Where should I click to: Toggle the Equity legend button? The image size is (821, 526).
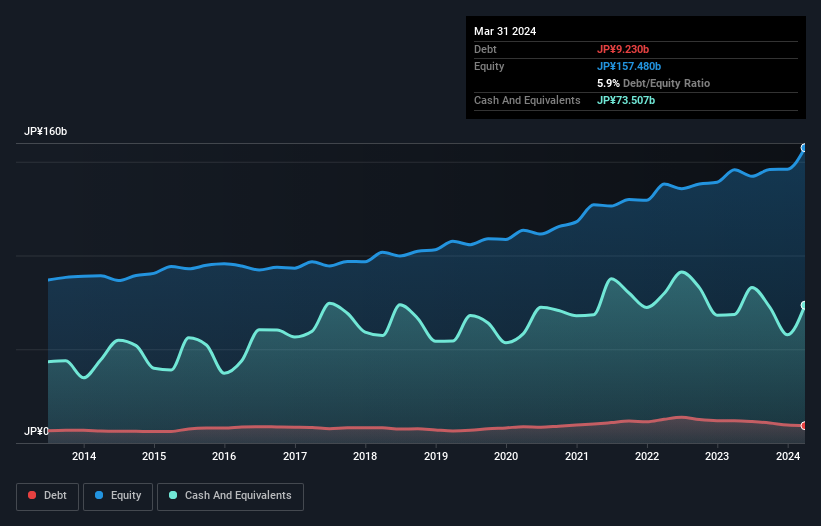point(118,496)
